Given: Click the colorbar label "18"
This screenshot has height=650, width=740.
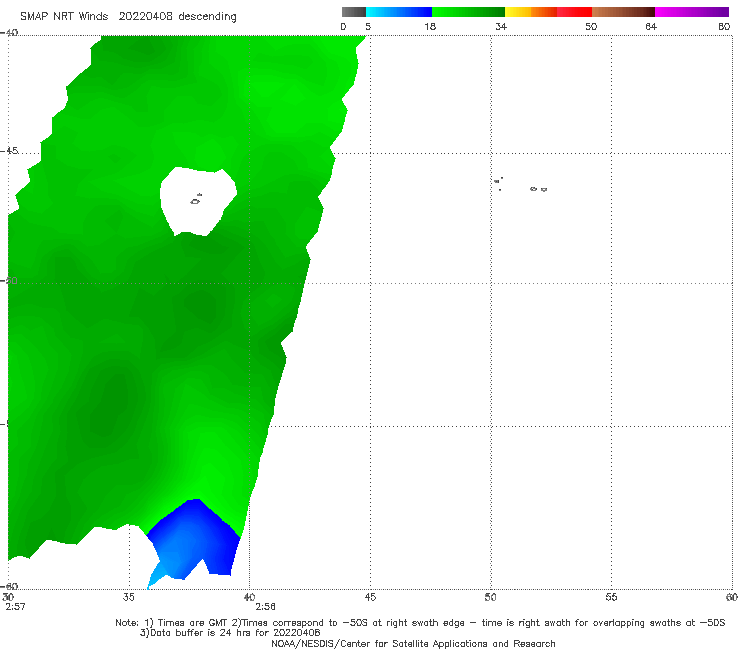Looking at the screenshot, I should pos(430,26).
